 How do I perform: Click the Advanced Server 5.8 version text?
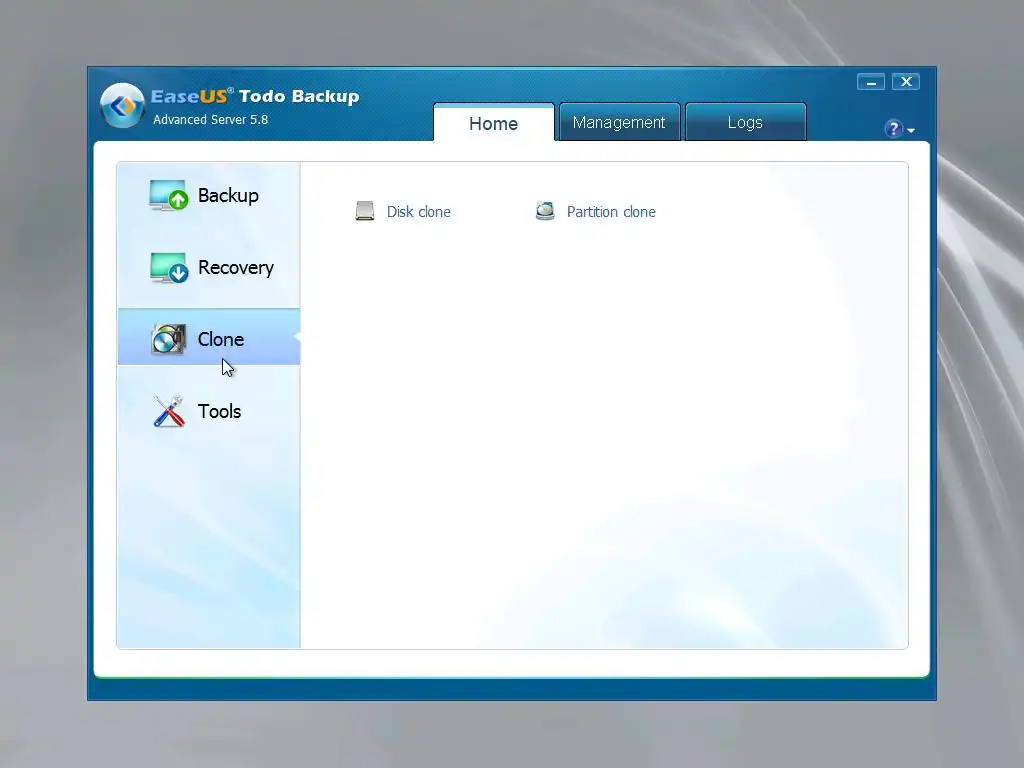point(210,120)
